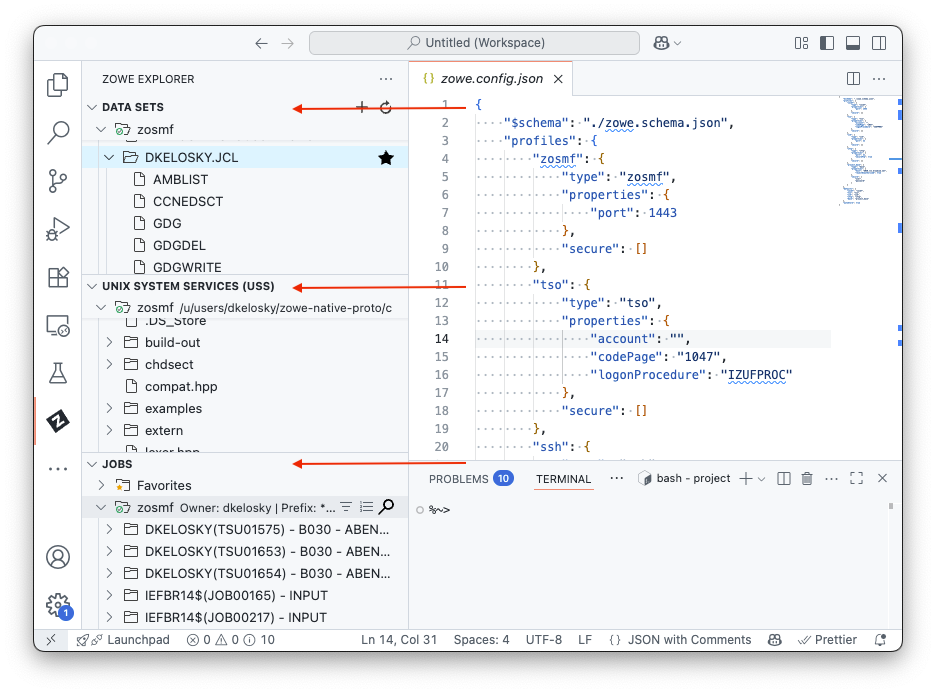The height and width of the screenshot is (693, 936).
Task: Kill the terminal with trash icon
Action: click(807, 479)
